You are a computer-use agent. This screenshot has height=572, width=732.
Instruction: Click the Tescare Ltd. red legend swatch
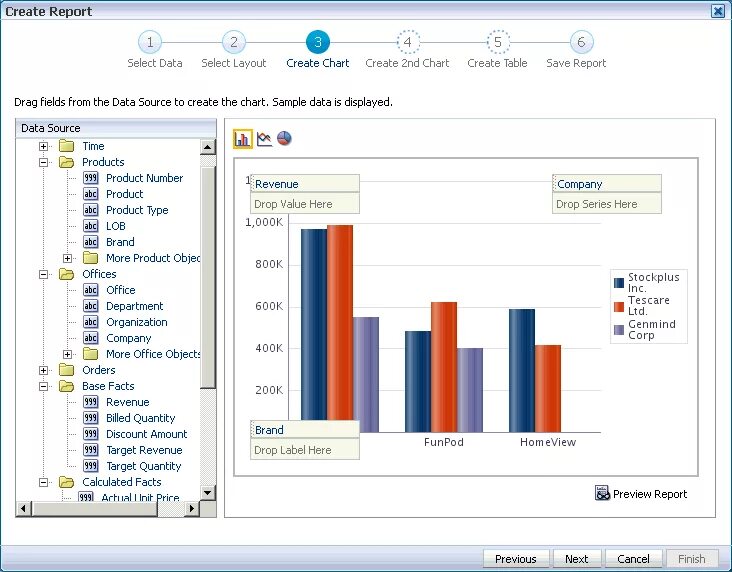tap(619, 306)
